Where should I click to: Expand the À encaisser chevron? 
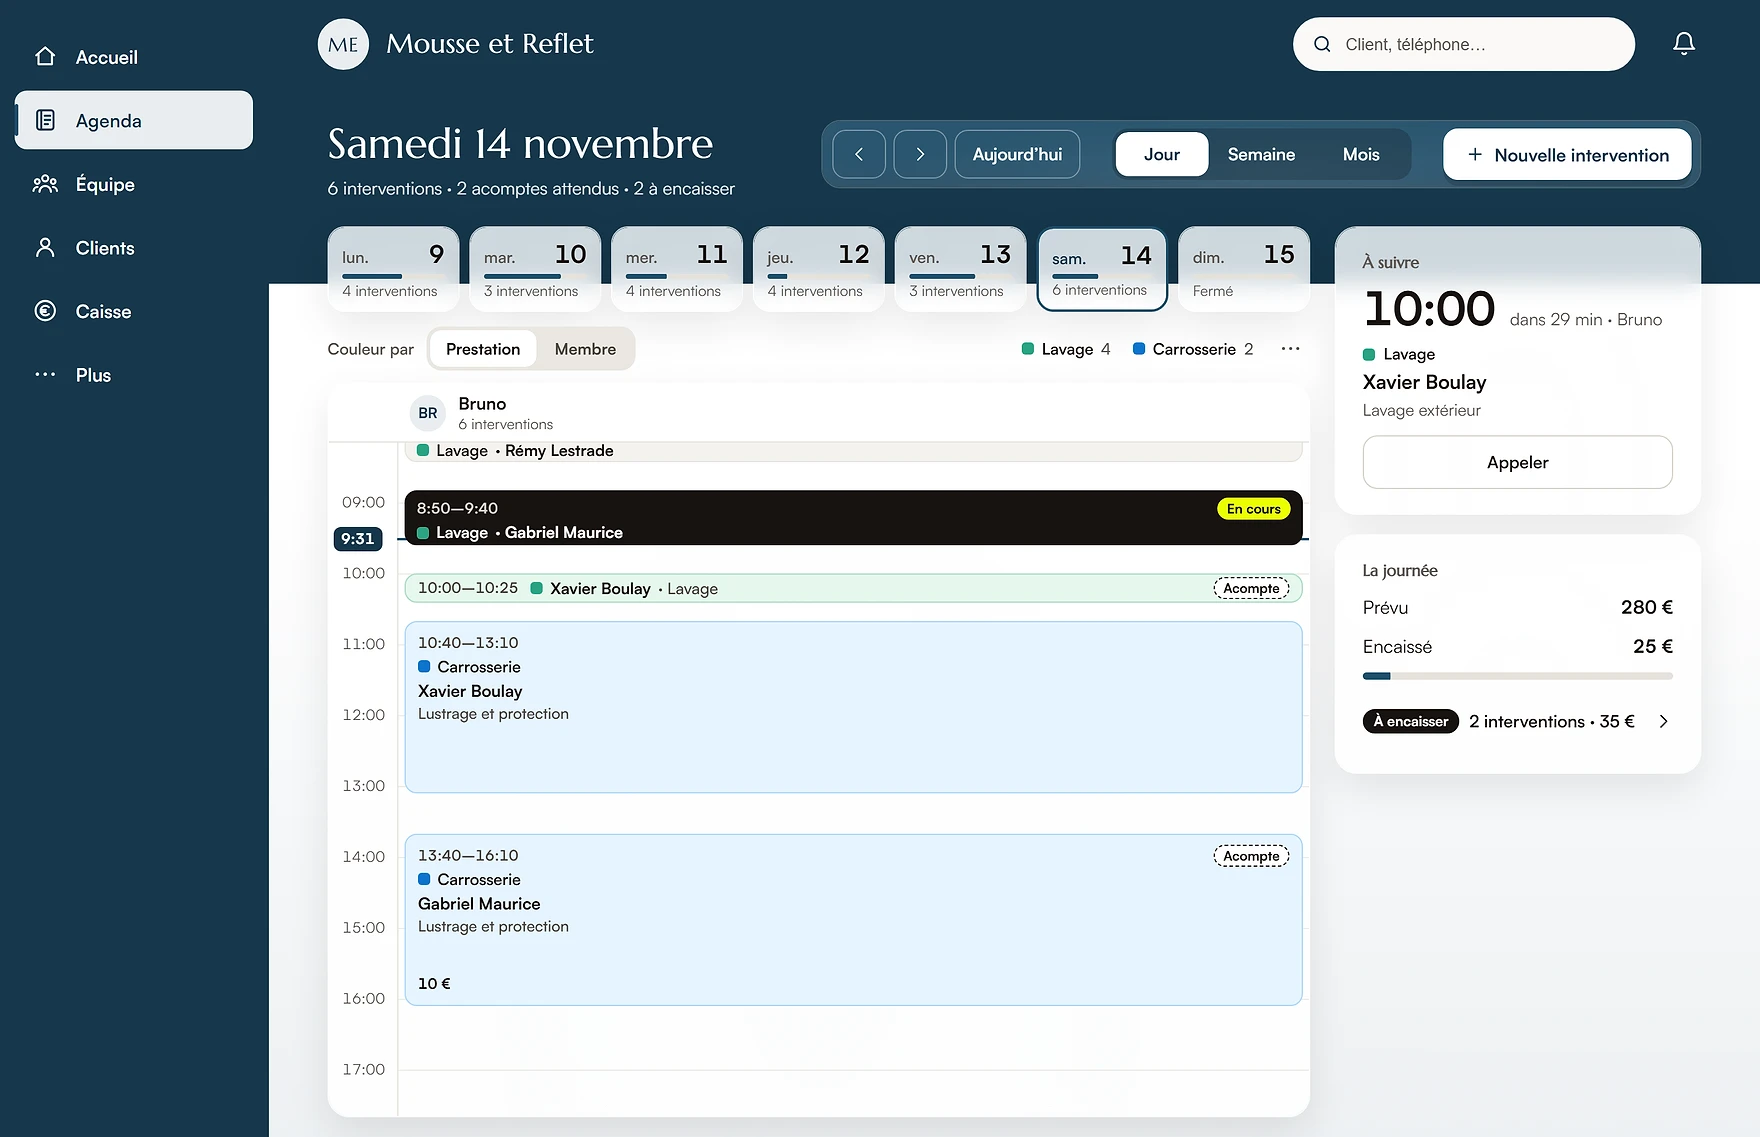(1663, 721)
